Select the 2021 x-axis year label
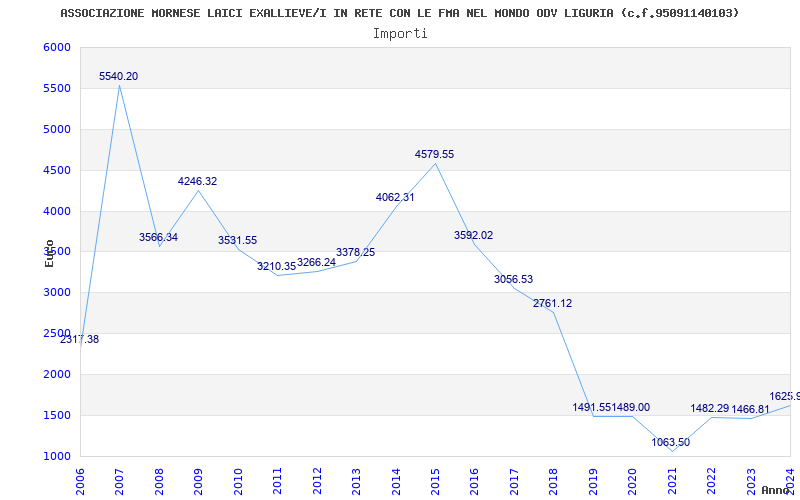This screenshot has width=800, height=500. [x=672, y=480]
